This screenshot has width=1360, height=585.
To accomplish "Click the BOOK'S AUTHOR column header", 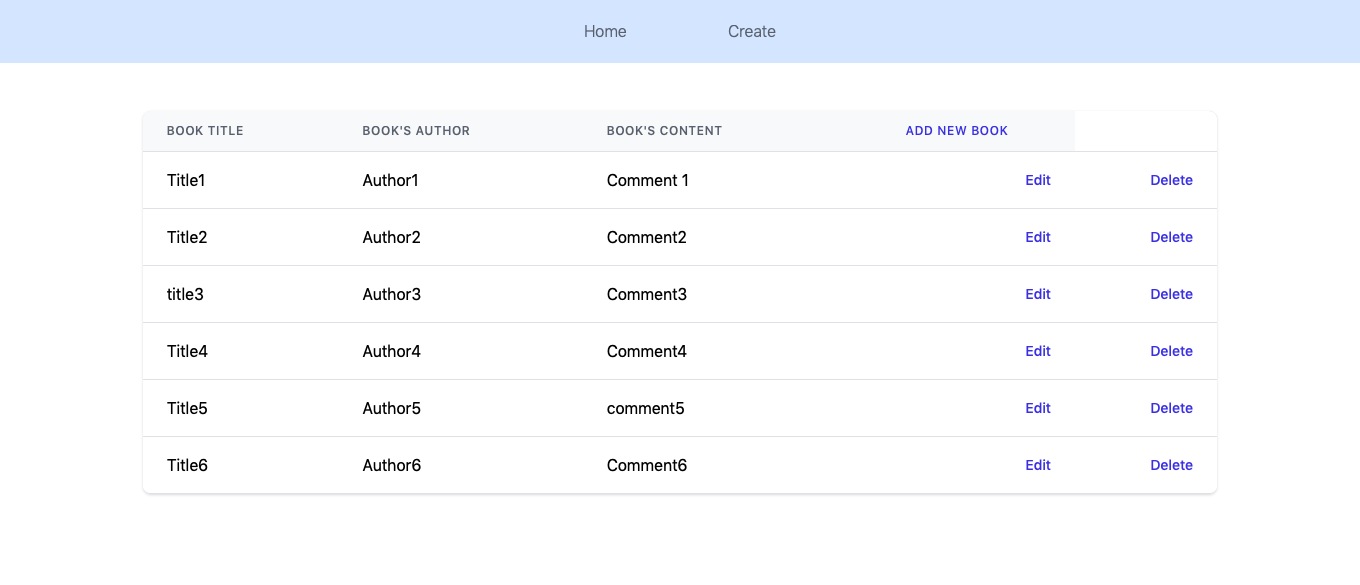I will click(x=416, y=130).
